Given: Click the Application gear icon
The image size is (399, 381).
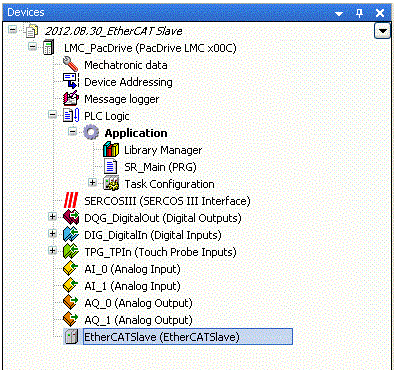Looking at the screenshot, I should [x=91, y=132].
